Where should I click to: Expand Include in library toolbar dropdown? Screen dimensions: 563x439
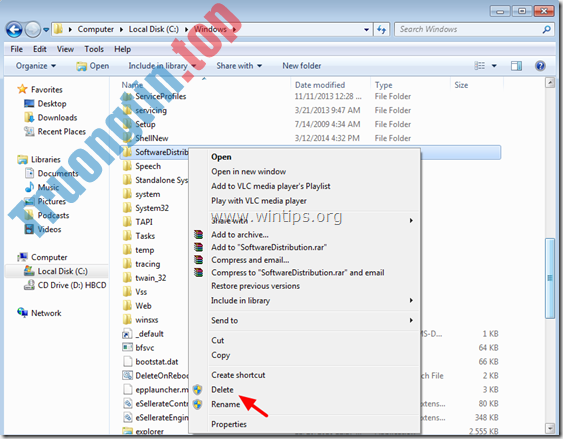(162, 66)
